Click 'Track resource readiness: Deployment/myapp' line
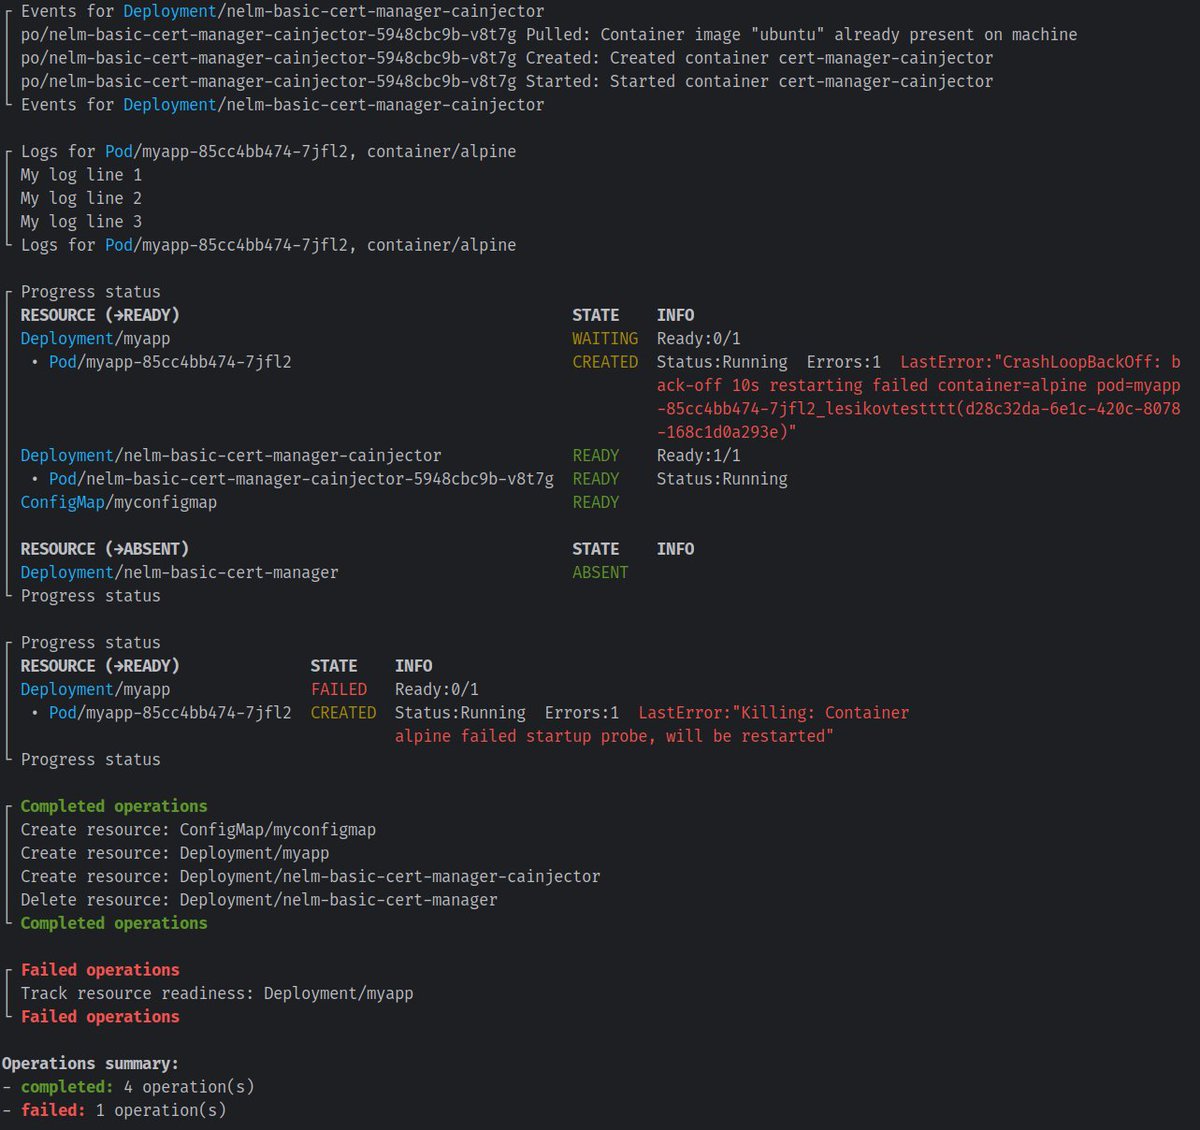Viewport: 1200px width, 1130px height. [217, 993]
